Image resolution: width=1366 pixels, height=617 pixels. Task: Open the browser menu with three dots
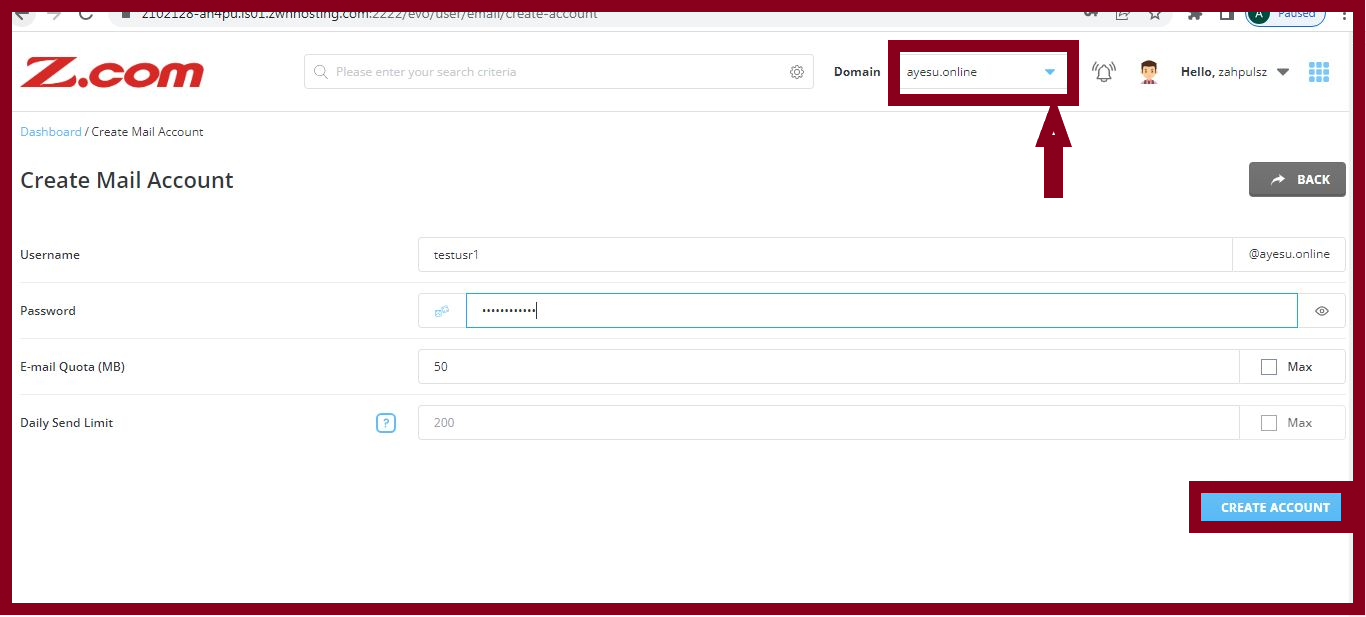[1344, 14]
